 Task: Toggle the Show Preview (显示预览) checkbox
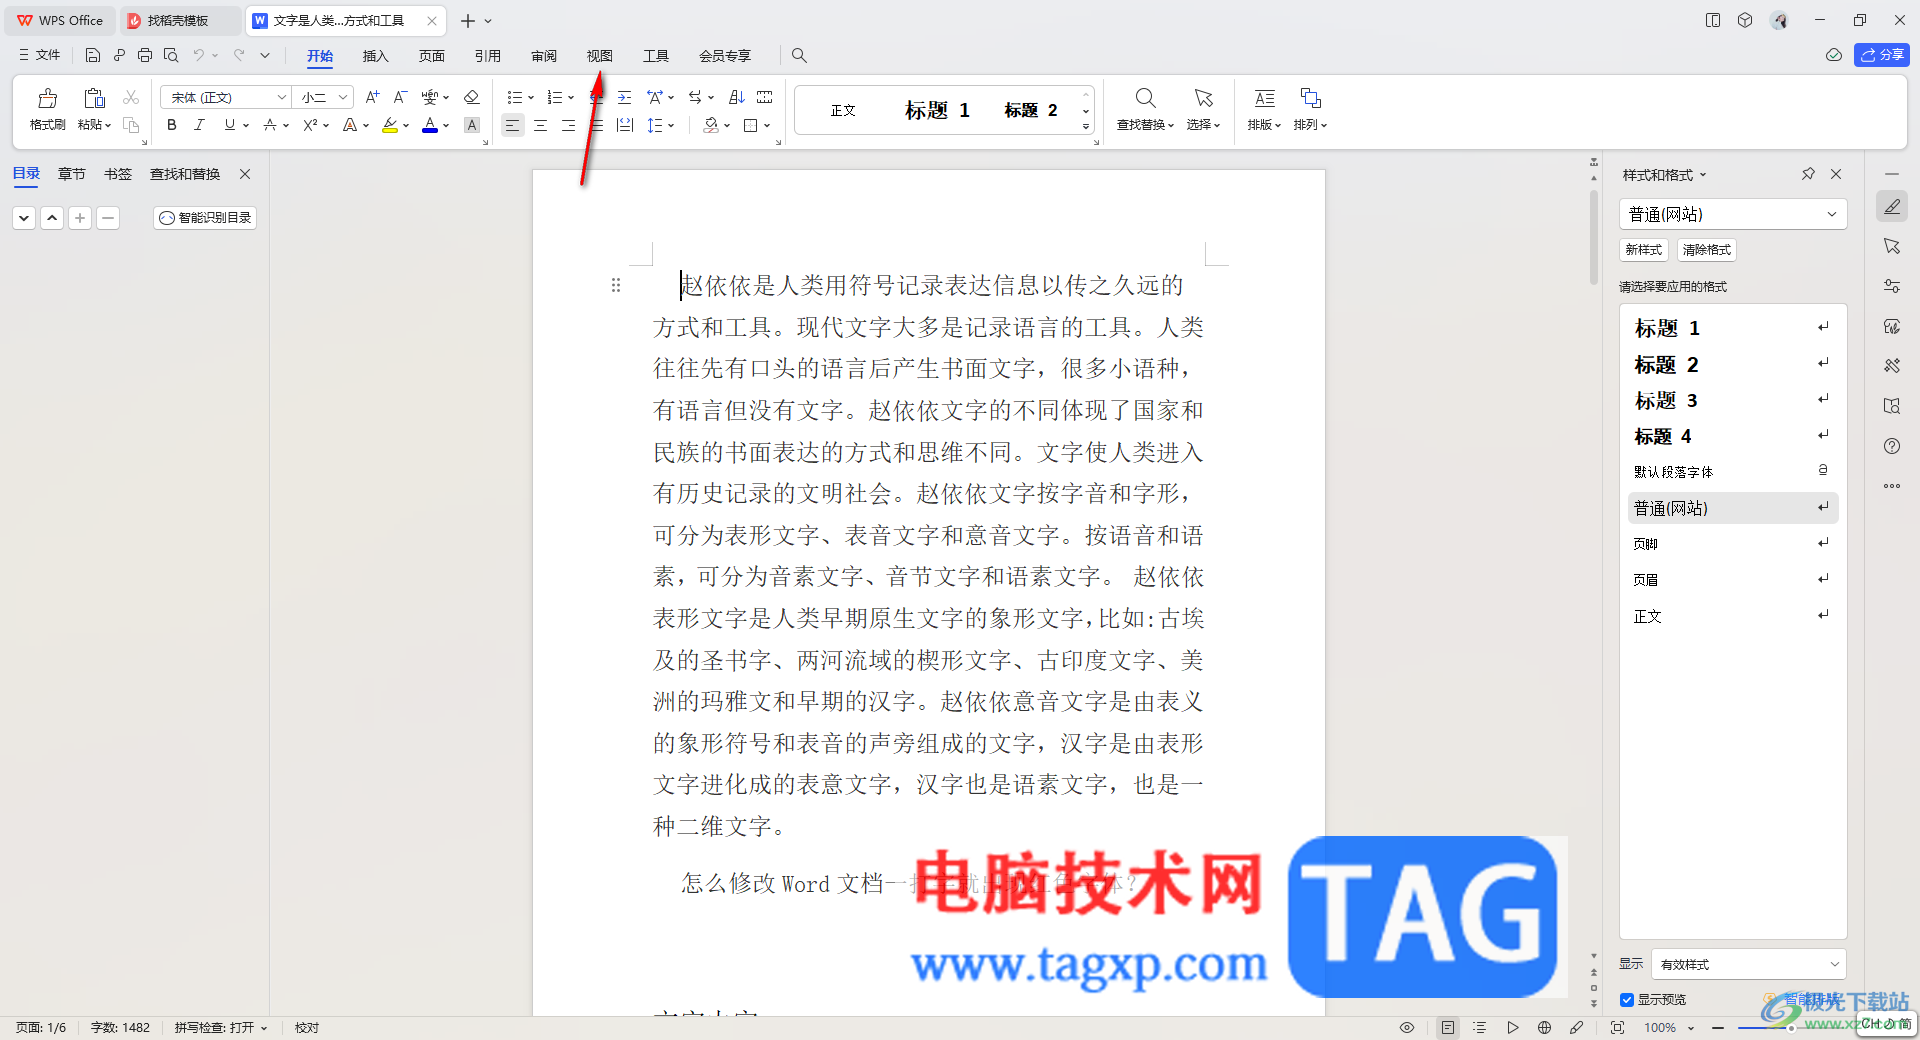click(1627, 1000)
